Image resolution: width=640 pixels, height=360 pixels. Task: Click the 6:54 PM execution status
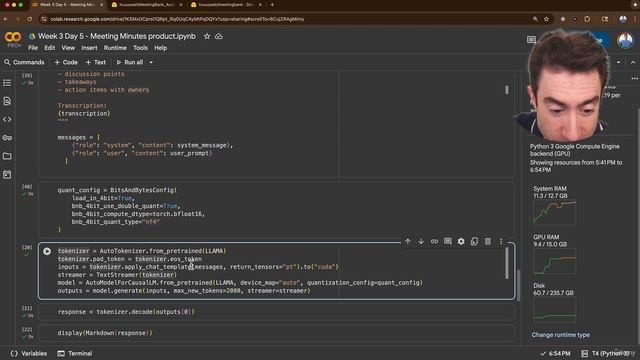click(x=555, y=353)
